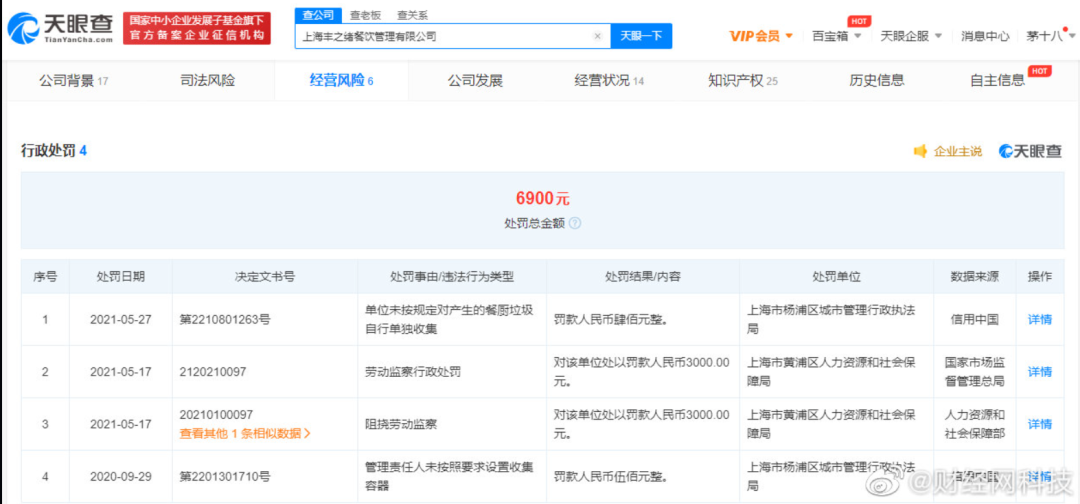Click the official credit institution red banner
1080x504 pixels.
click(x=198, y=28)
